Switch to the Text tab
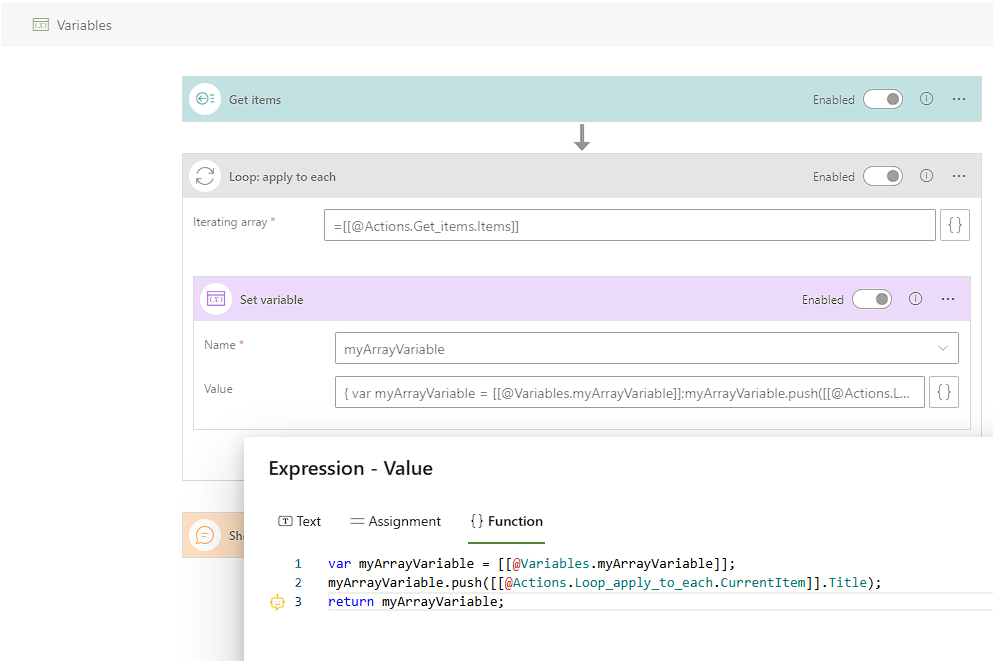 click(300, 521)
